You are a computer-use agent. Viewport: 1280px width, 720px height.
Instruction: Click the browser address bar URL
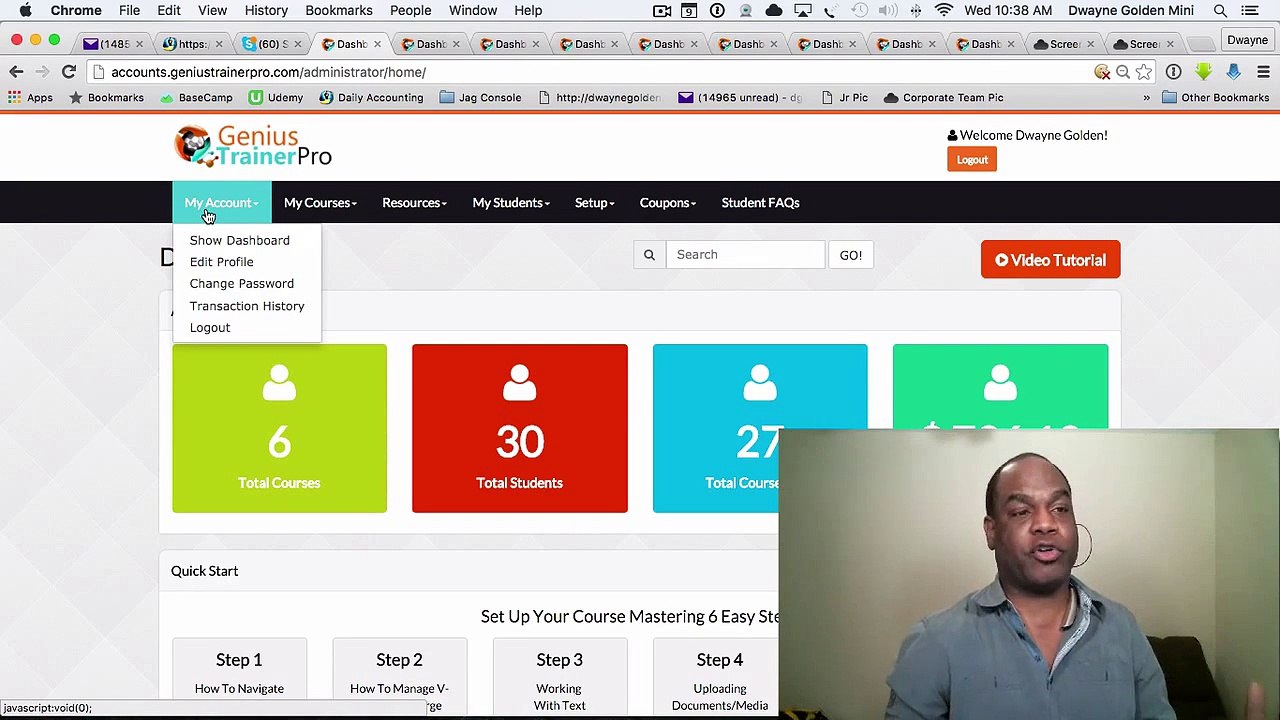[x=268, y=72]
